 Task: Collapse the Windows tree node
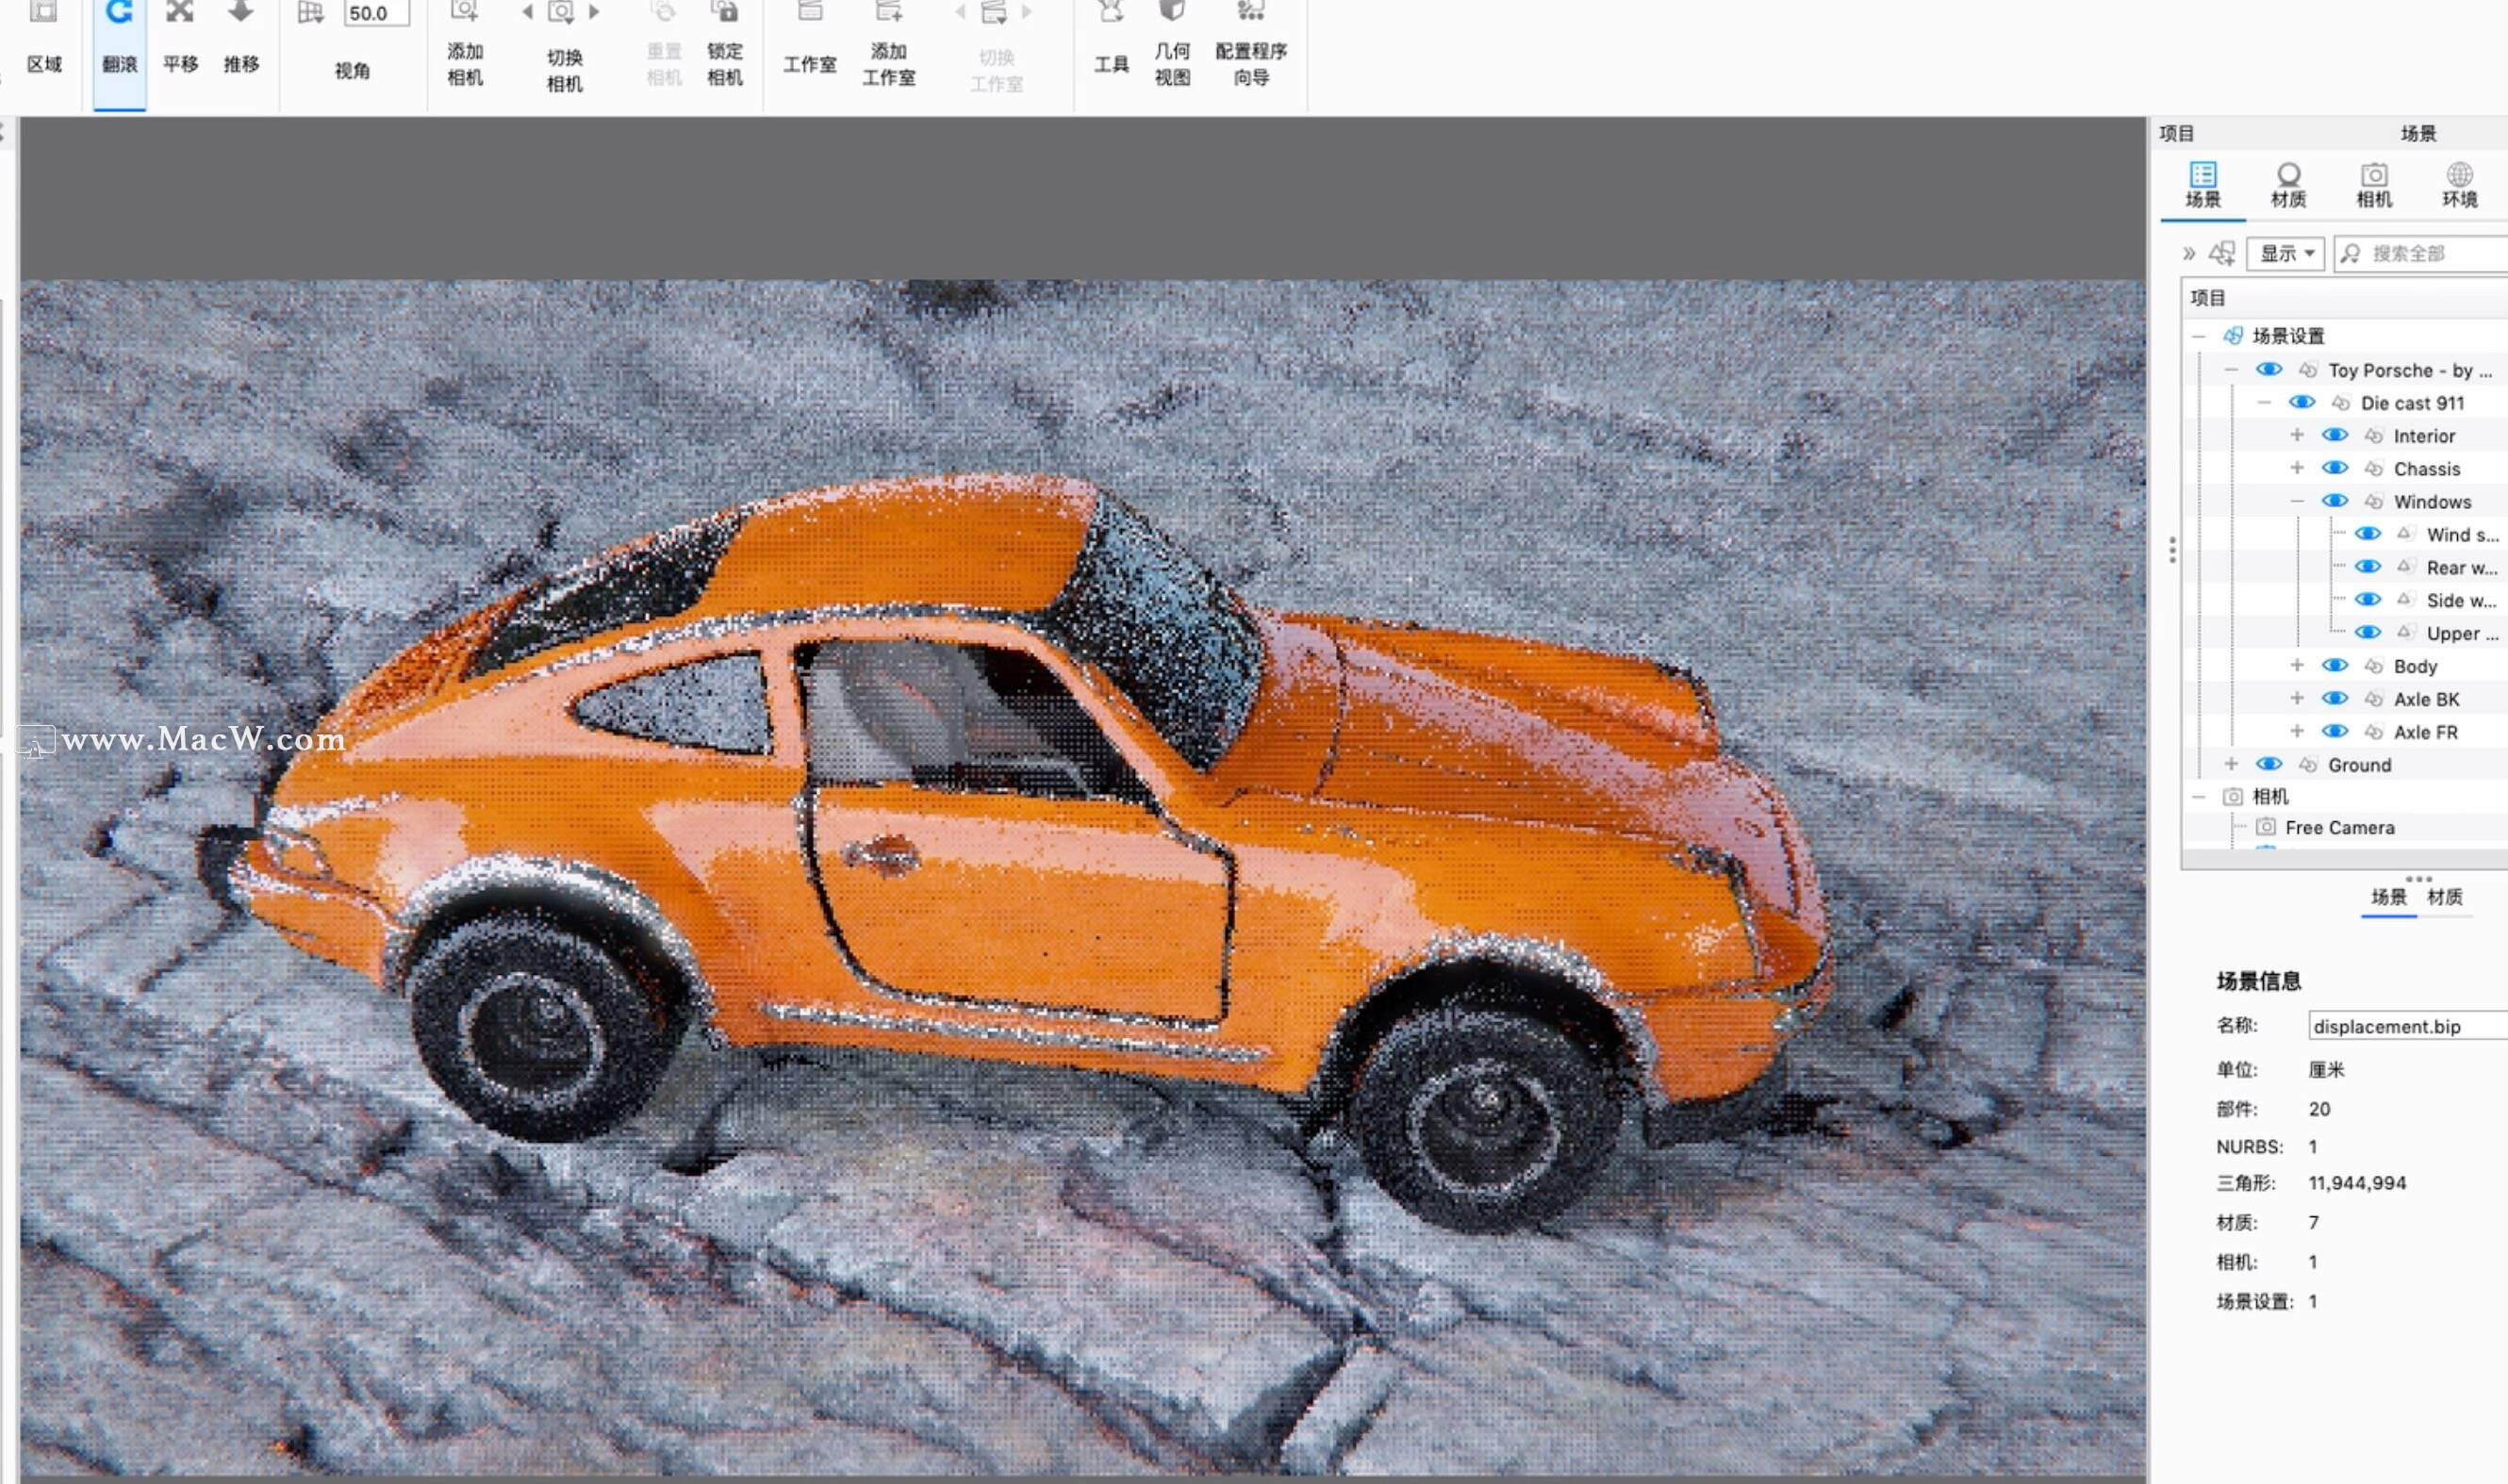click(2296, 501)
